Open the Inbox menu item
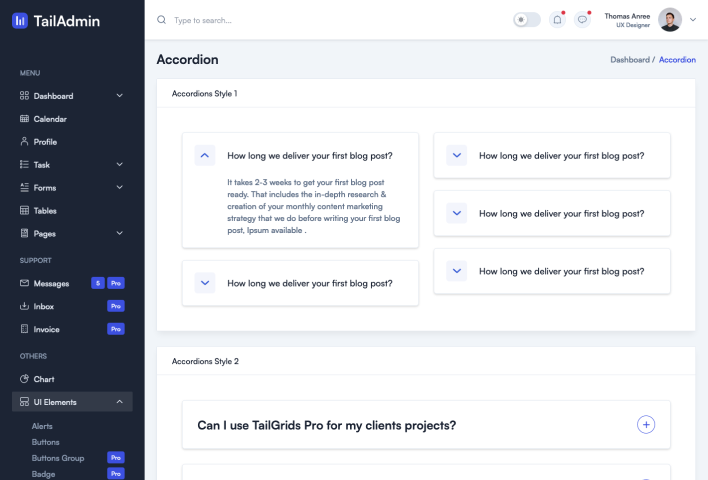This screenshot has height=480, width=708. tap(44, 306)
